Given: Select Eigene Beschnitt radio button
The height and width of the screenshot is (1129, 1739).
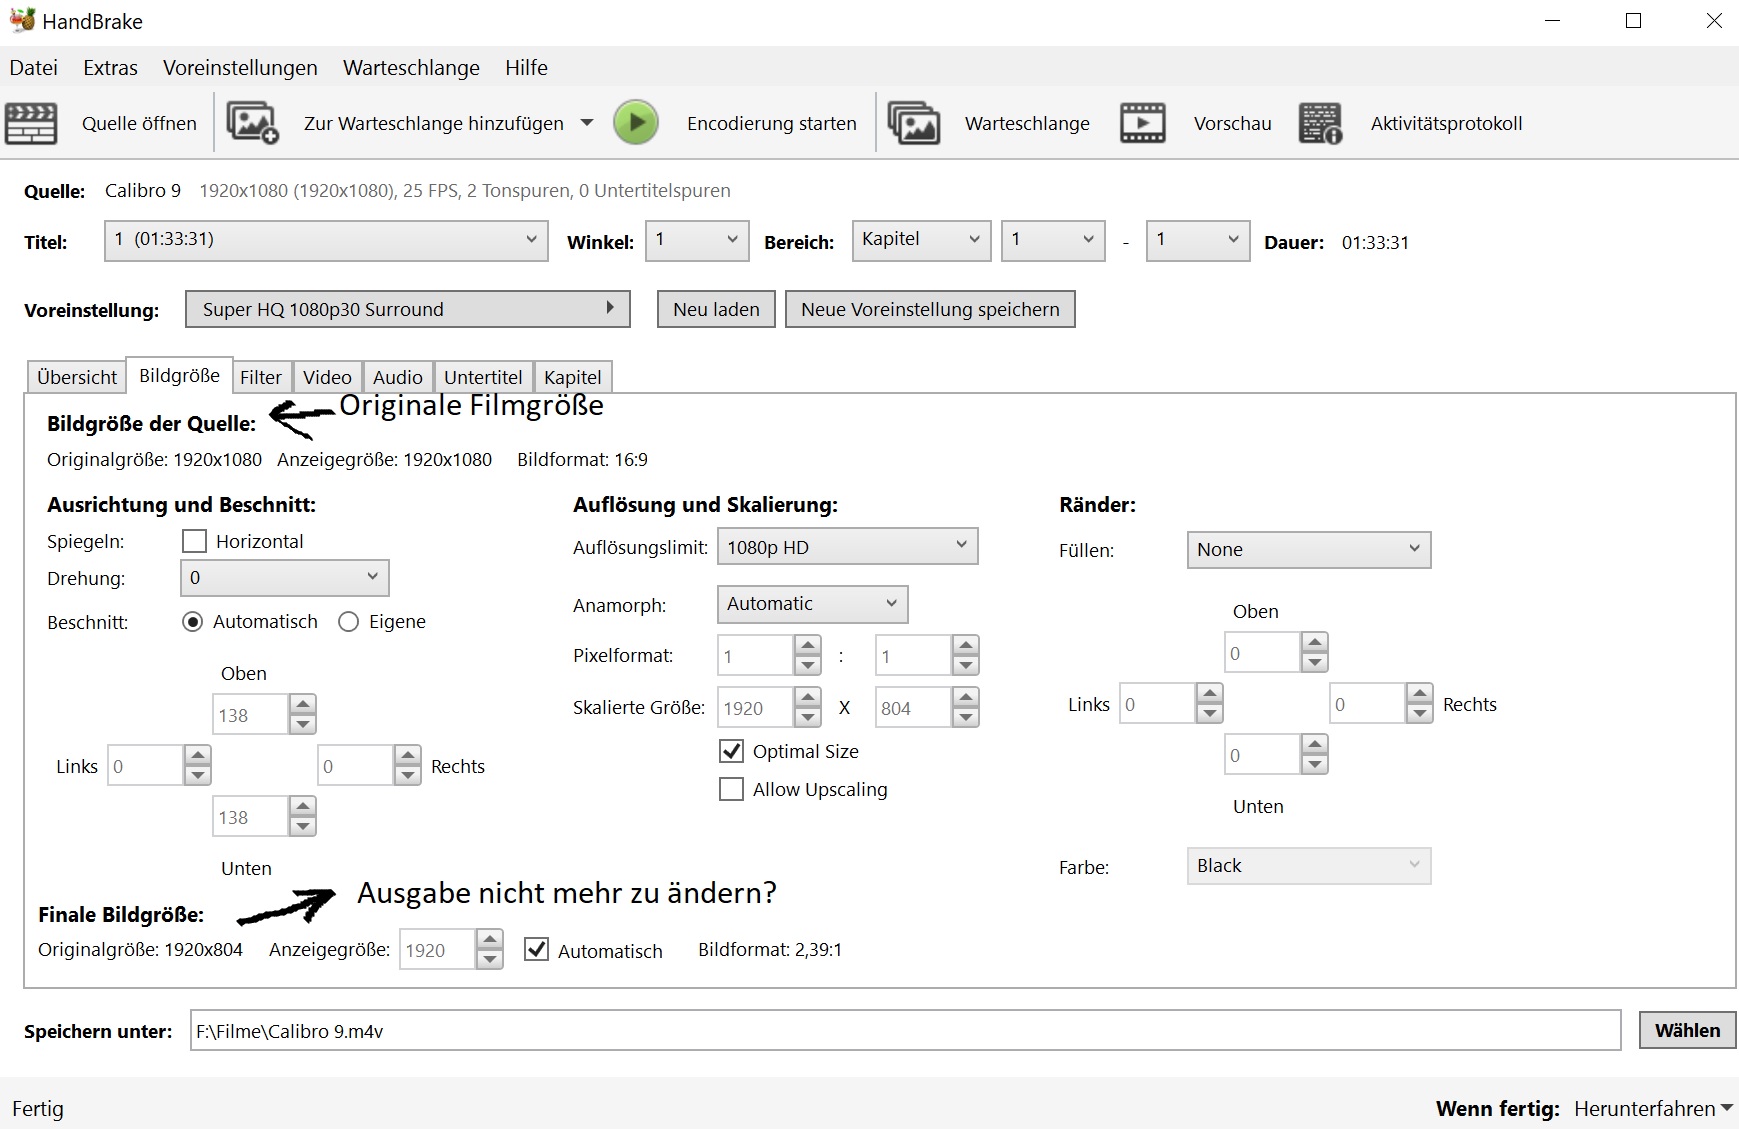Looking at the screenshot, I should pyautogui.click(x=349, y=622).
